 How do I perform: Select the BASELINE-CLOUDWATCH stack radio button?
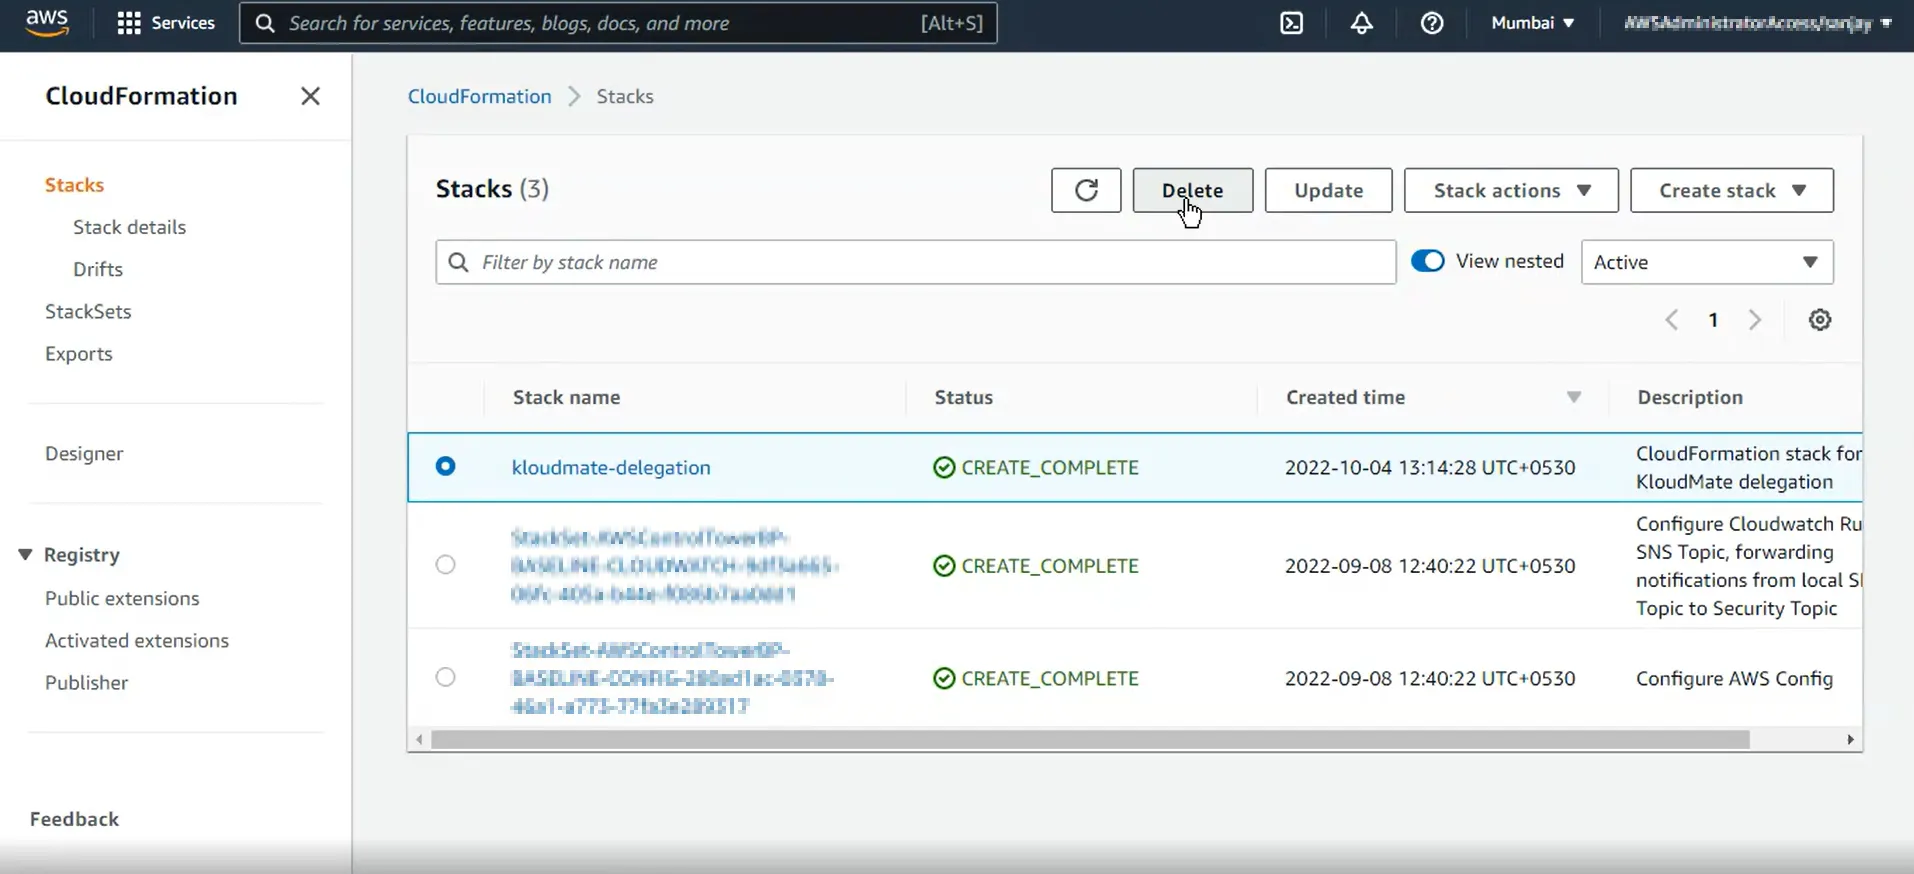point(446,565)
